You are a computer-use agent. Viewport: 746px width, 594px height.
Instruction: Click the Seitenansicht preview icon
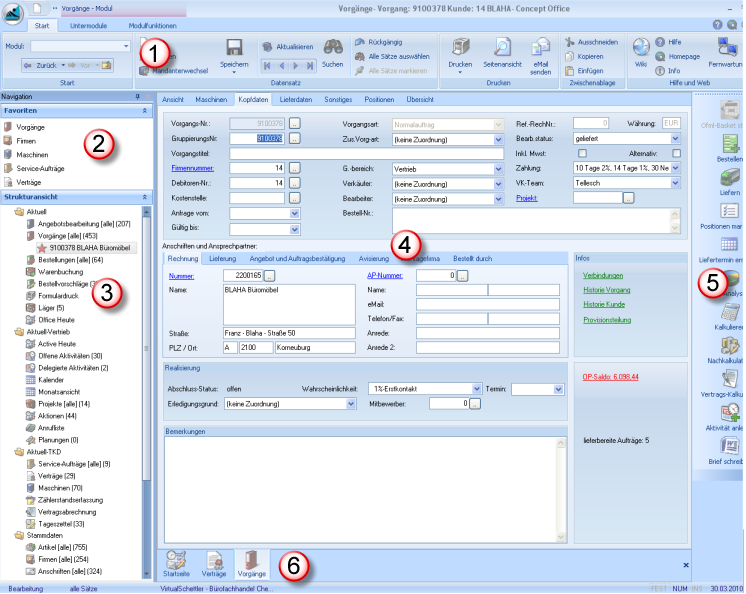504,47
